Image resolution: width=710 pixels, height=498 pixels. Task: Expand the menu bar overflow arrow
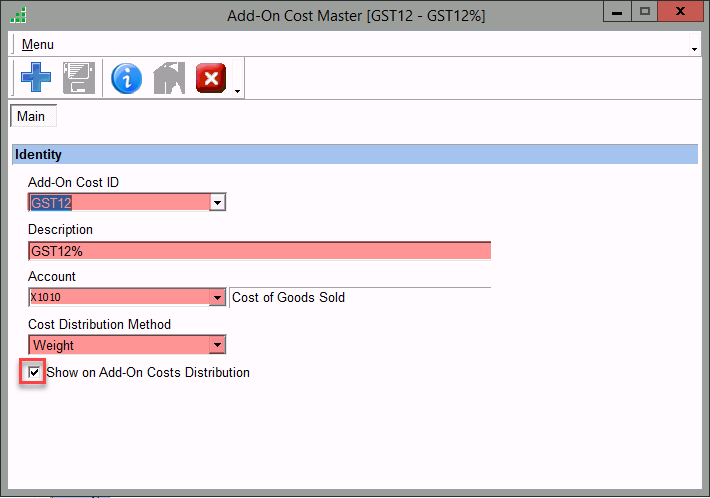[x=694, y=48]
